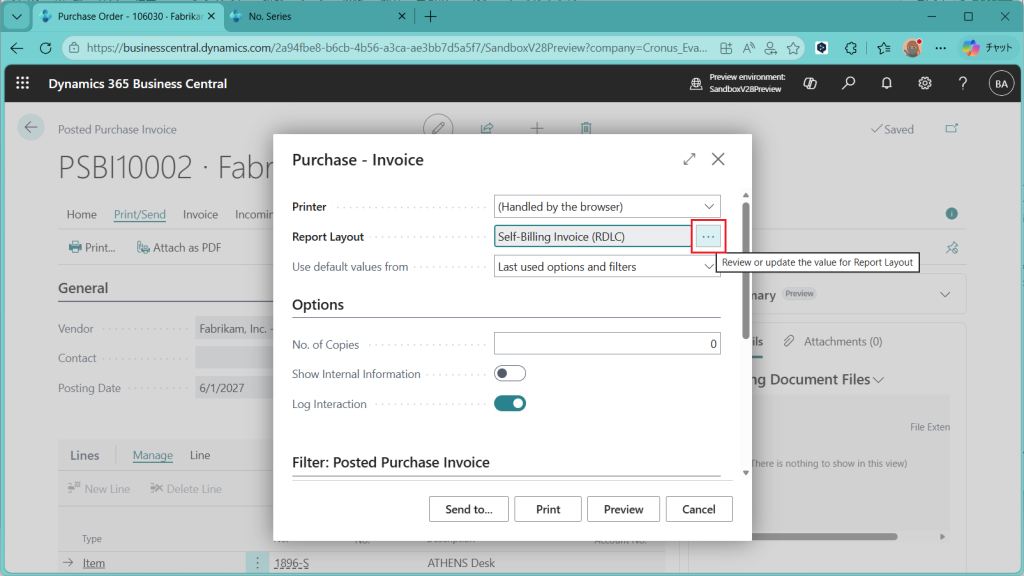Expand the Incoming Document Files dropdown
Viewport: 1024px width, 576px height.
click(878, 380)
